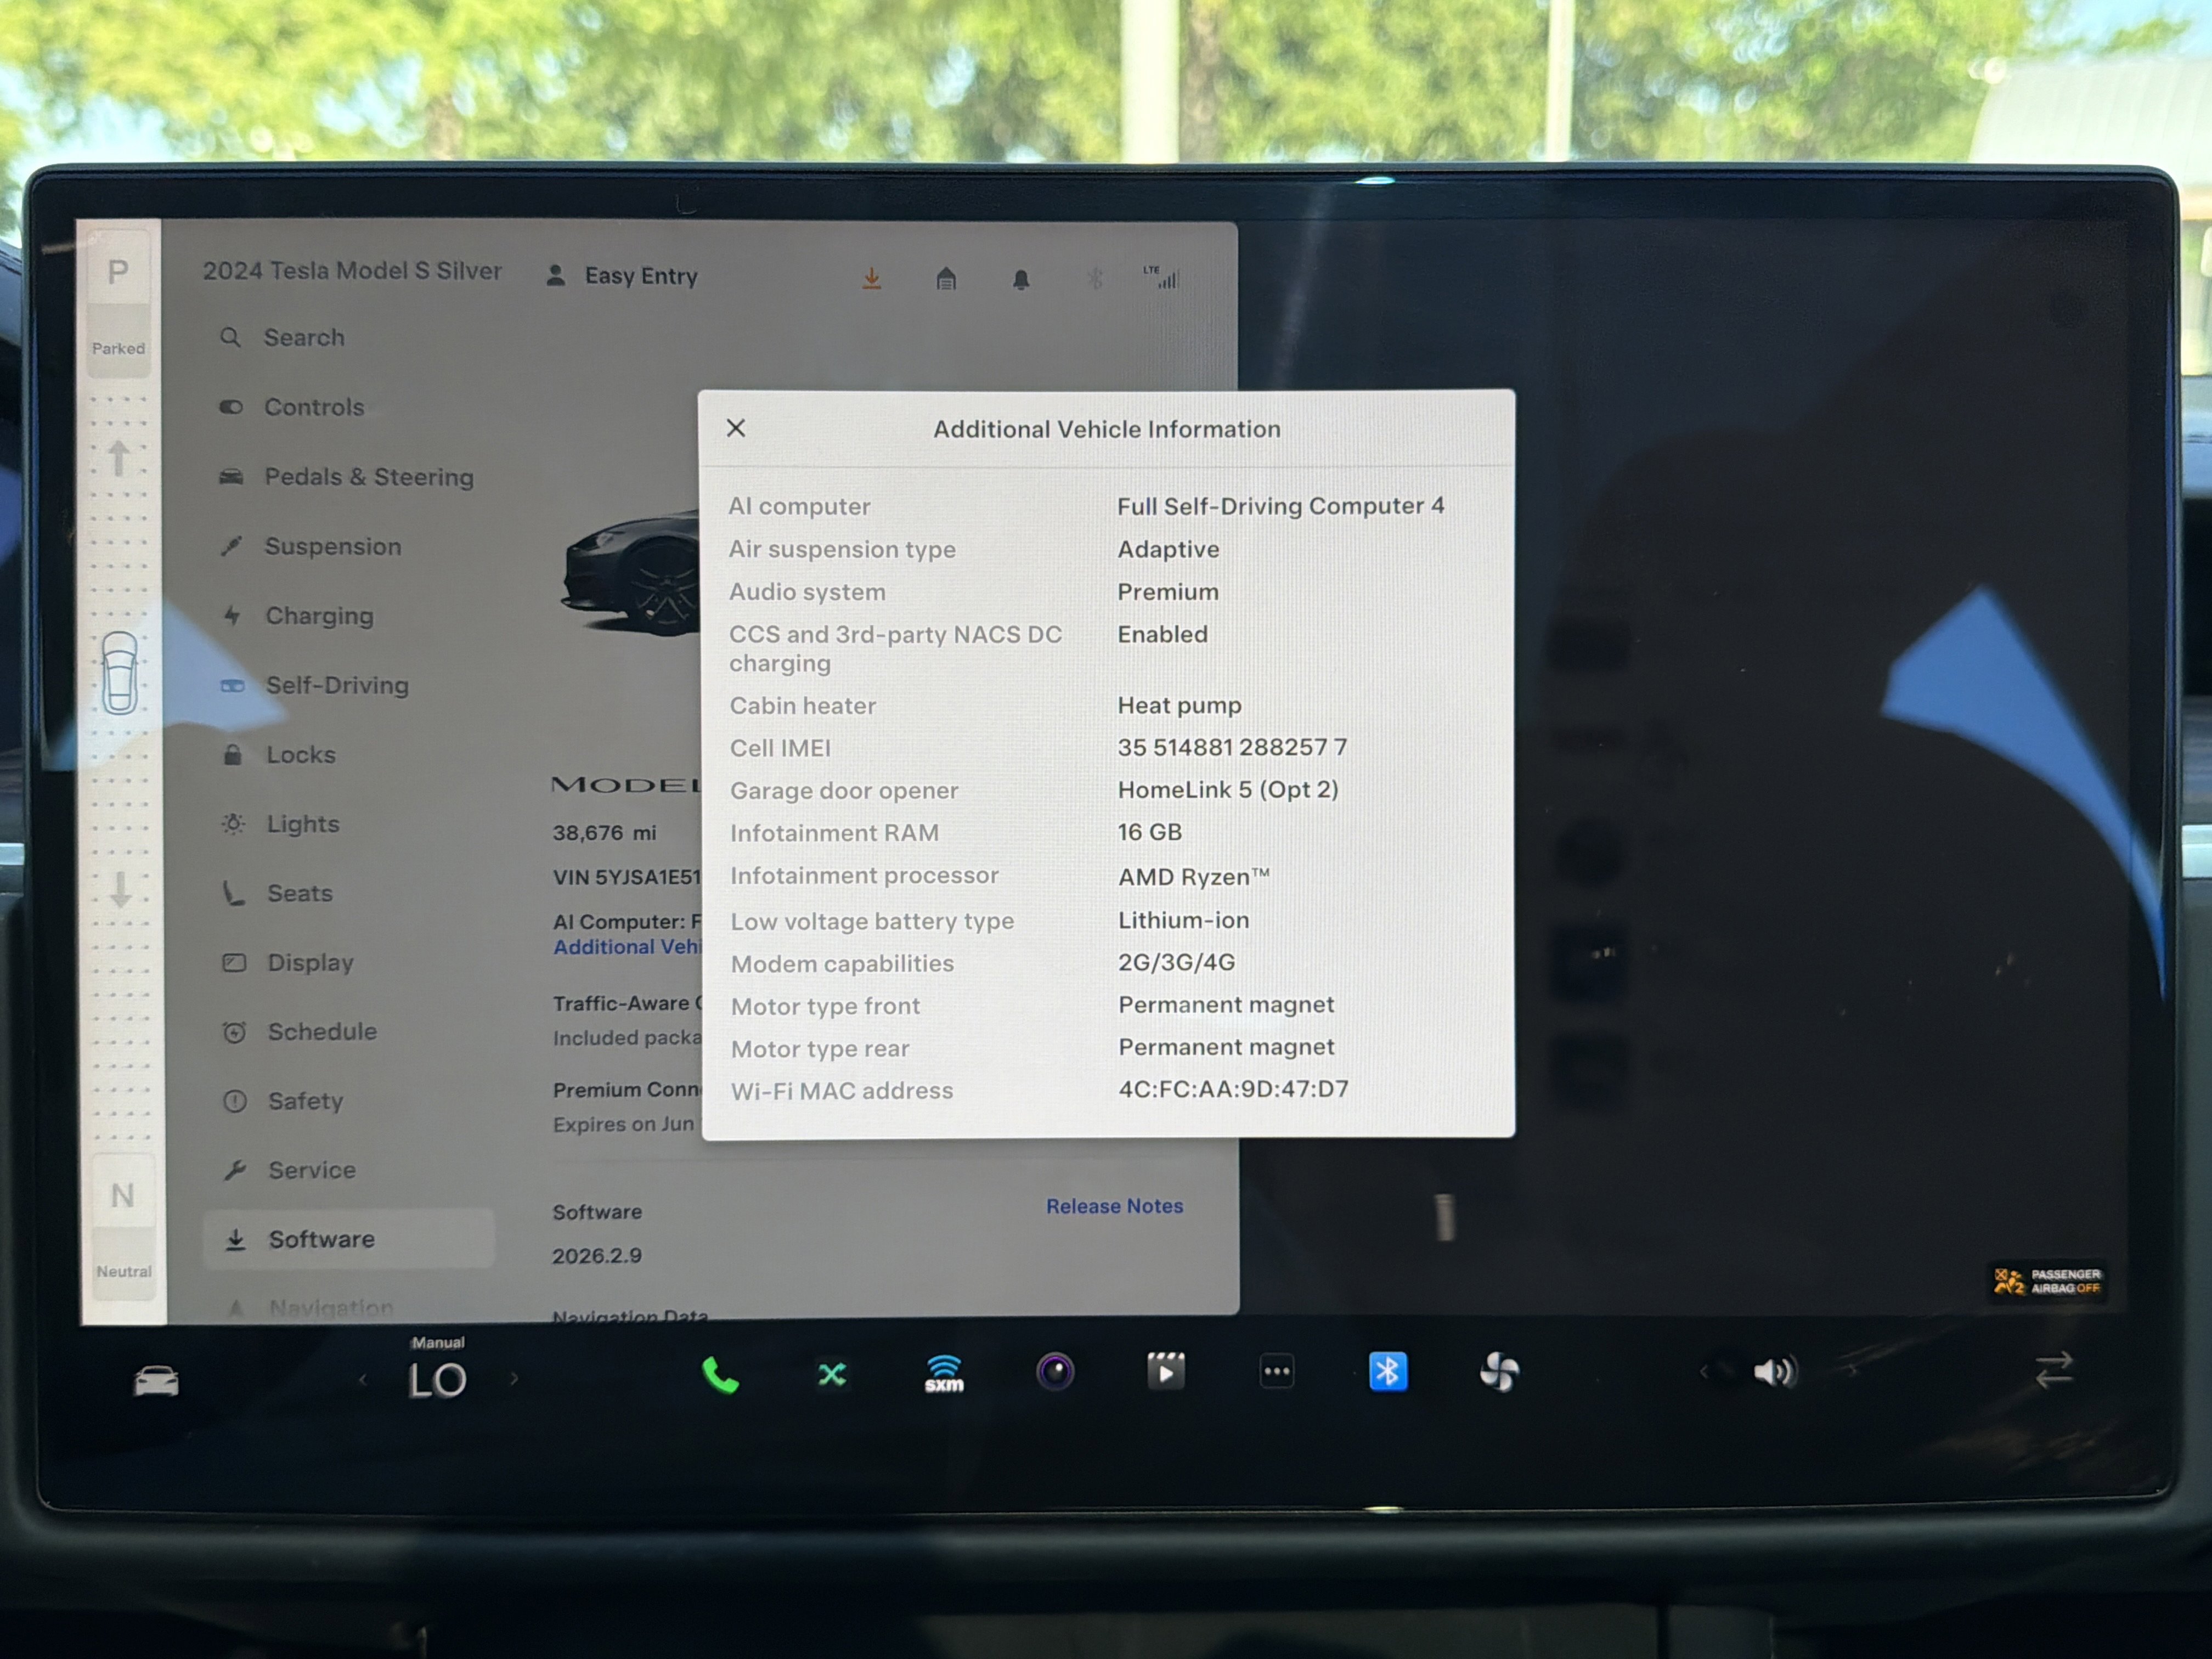Viewport: 2212px width, 1659px height.
Task: Tap the car controls icon in the dock
Action: pyautogui.click(x=157, y=1381)
